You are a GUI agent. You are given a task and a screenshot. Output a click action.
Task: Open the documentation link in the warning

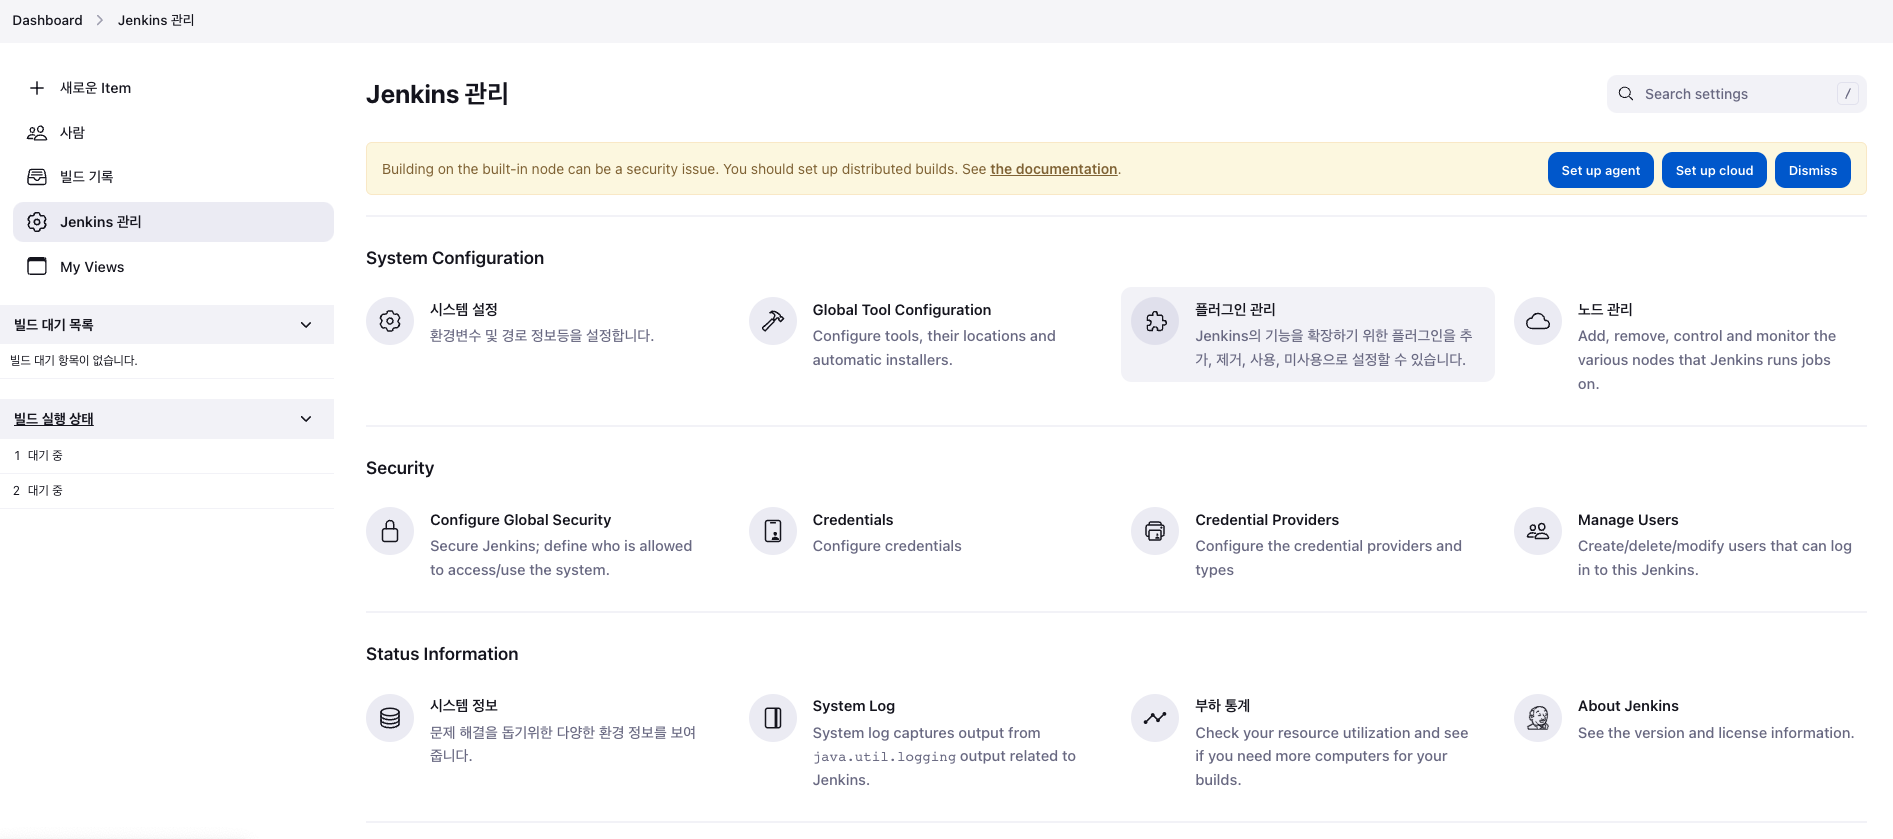click(x=1053, y=169)
